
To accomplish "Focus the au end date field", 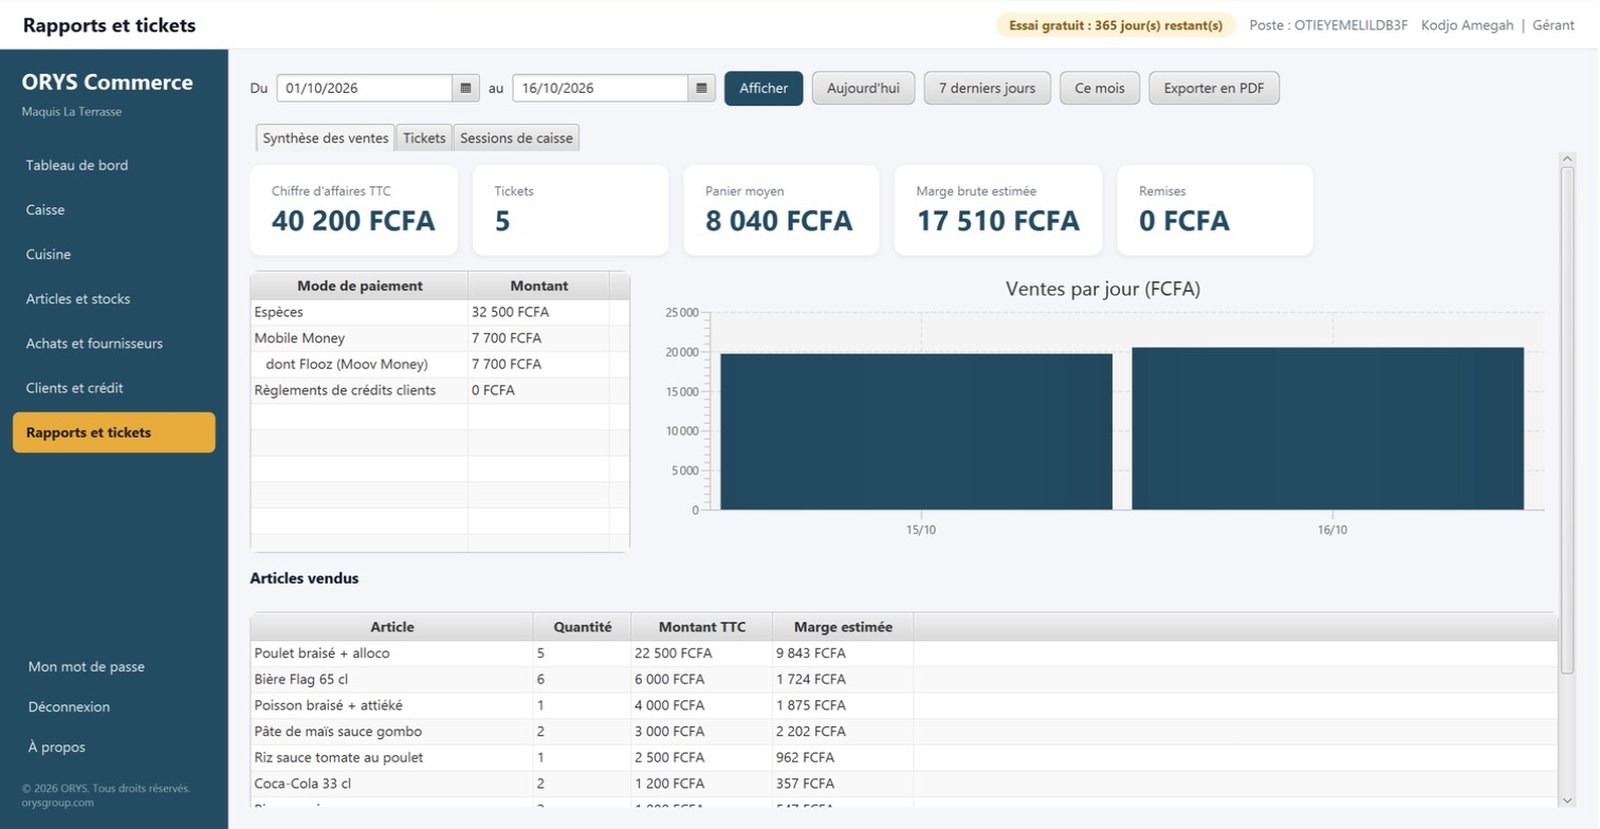I will (x=600, y=88).
